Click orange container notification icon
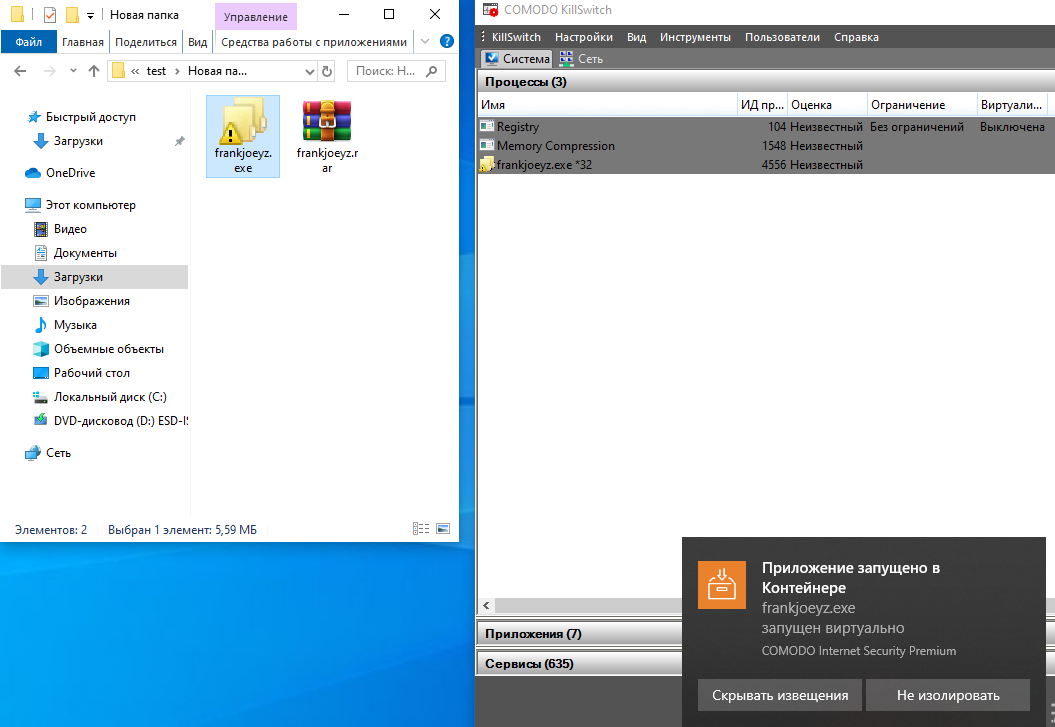1055x727 pixels. [721, 584]
